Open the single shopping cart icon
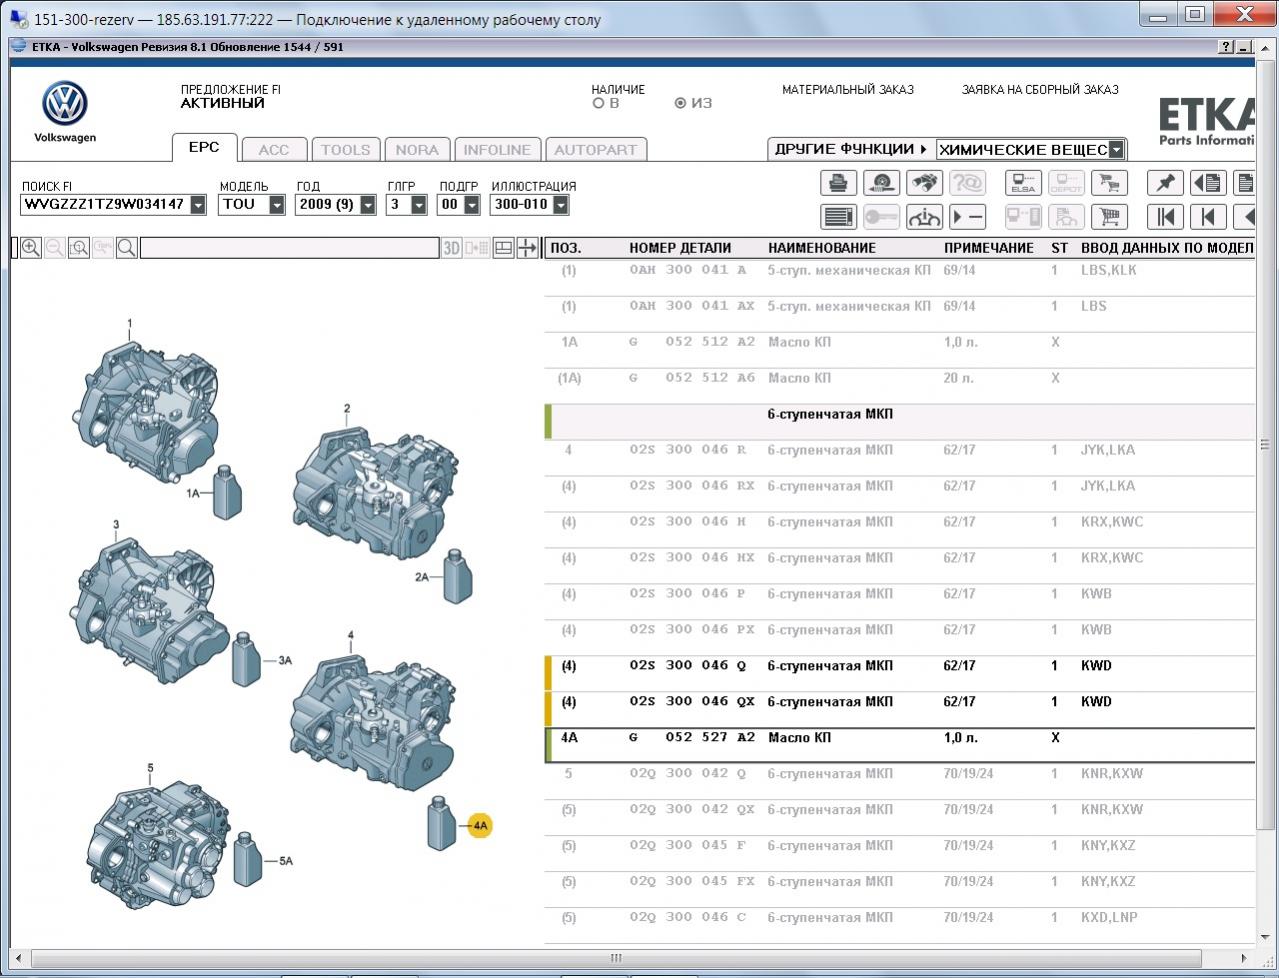 point(1109,216)
